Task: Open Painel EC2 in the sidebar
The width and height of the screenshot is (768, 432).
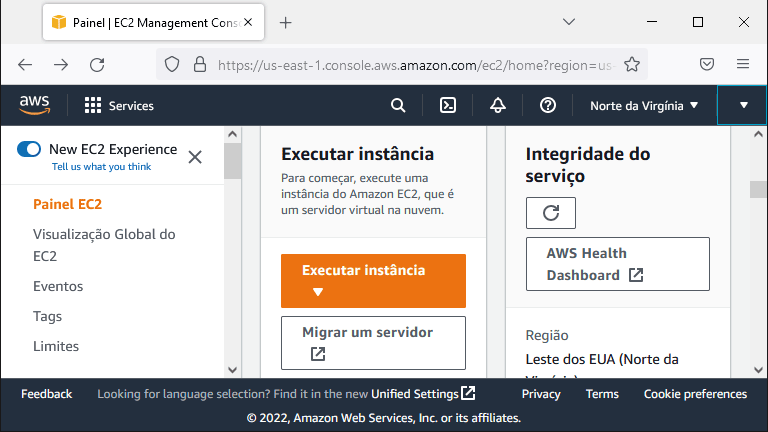Action: 68,204
